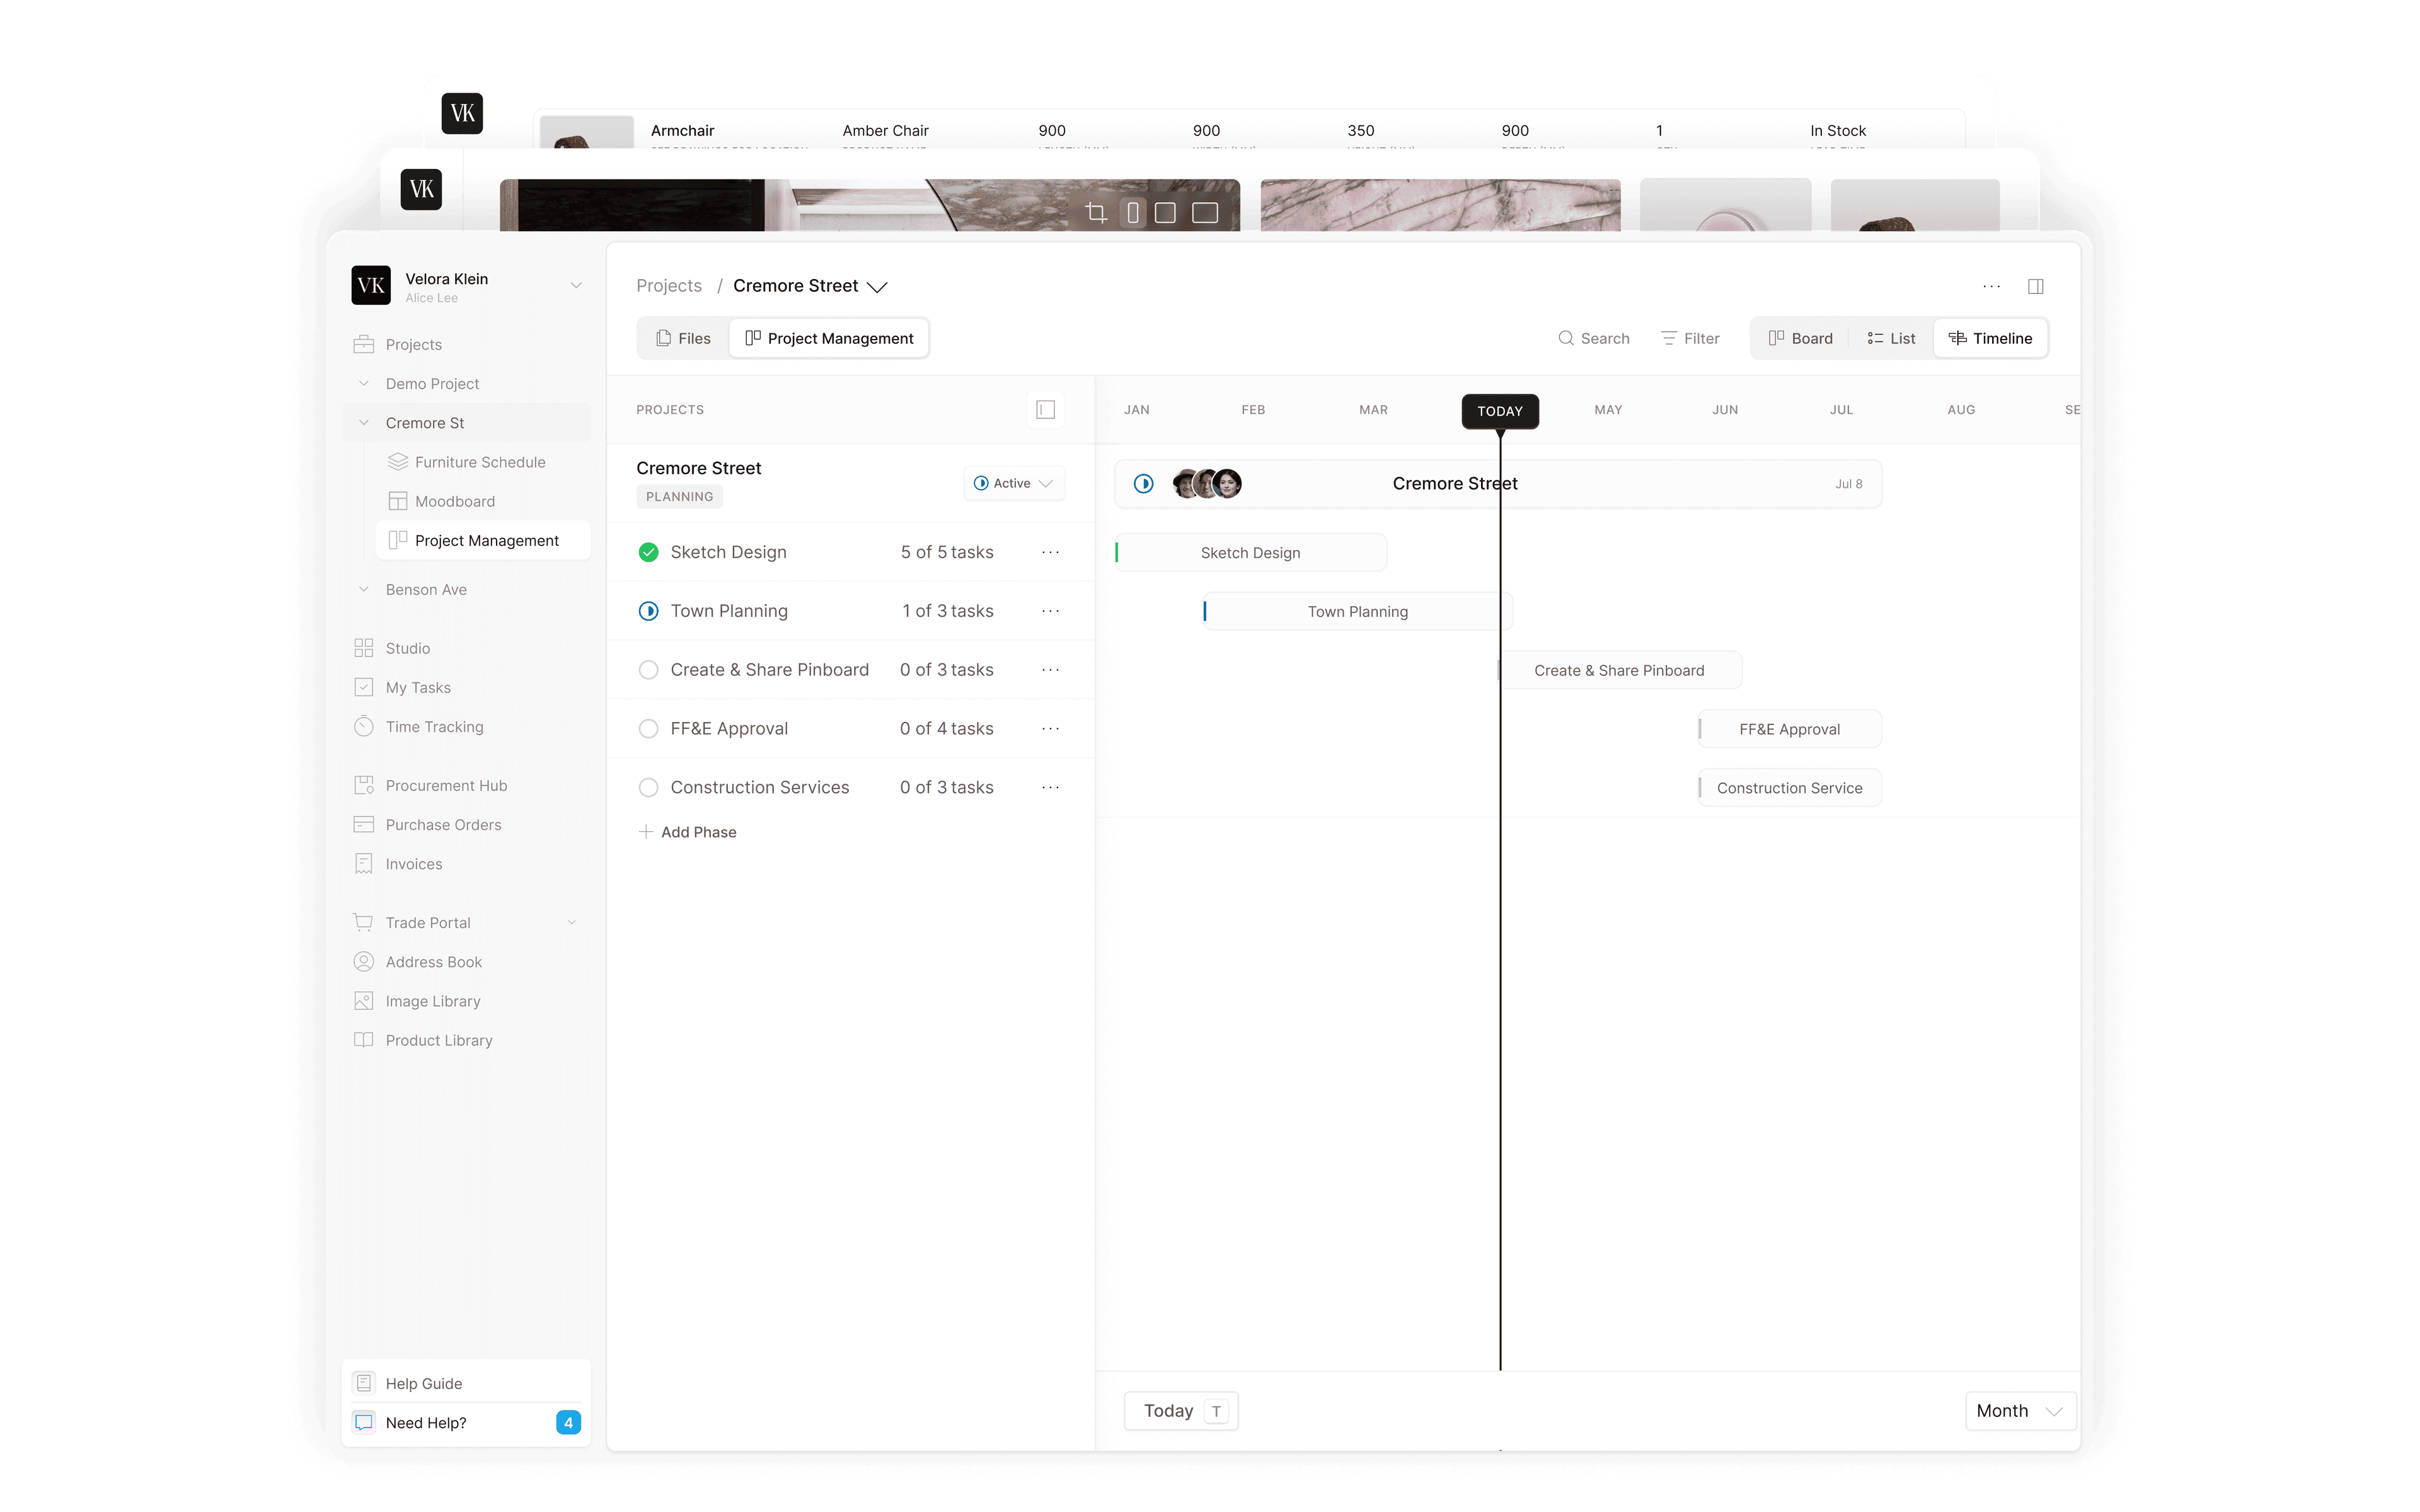Open Create & Share Pinboard row options
2420x1512 pixels.
tap(1050, 669)
